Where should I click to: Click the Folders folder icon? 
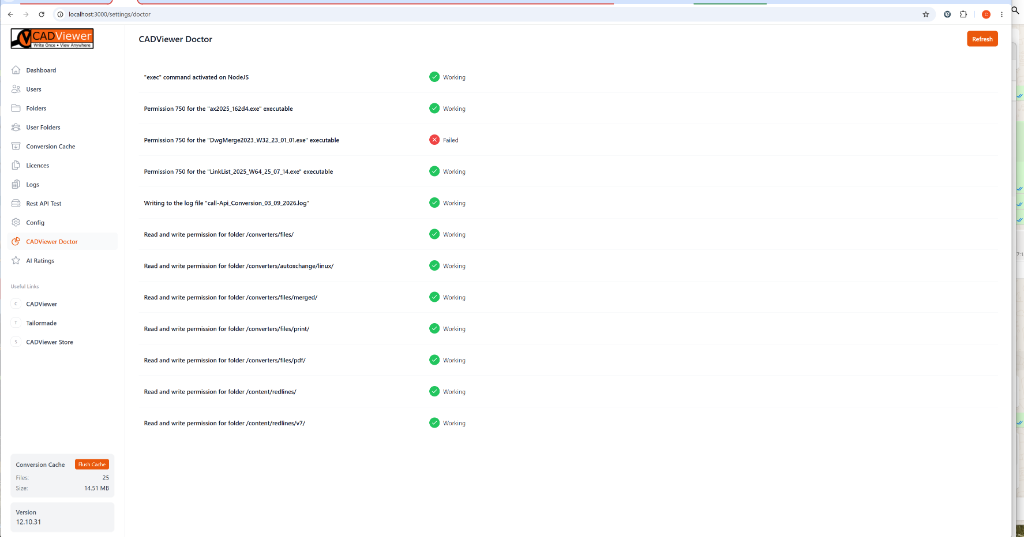tap(16, 108)
